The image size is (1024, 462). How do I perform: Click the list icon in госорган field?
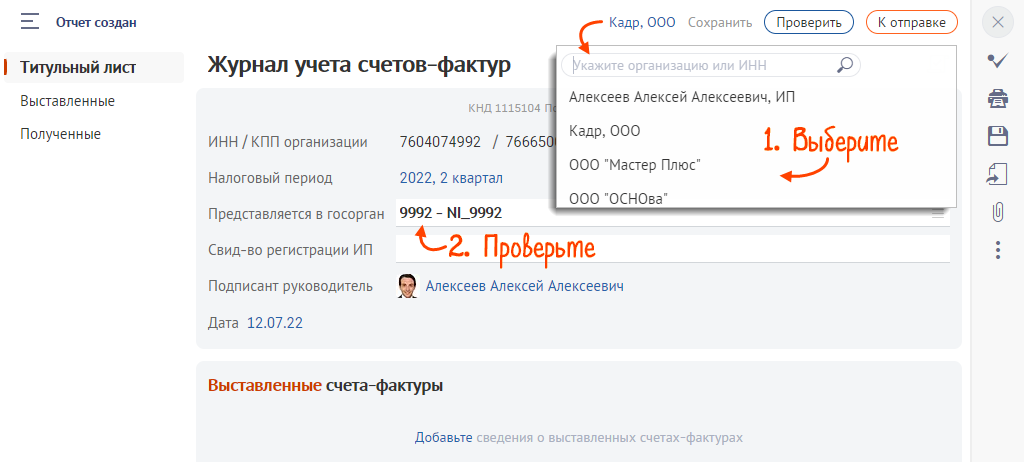click(x=937, y=213)
